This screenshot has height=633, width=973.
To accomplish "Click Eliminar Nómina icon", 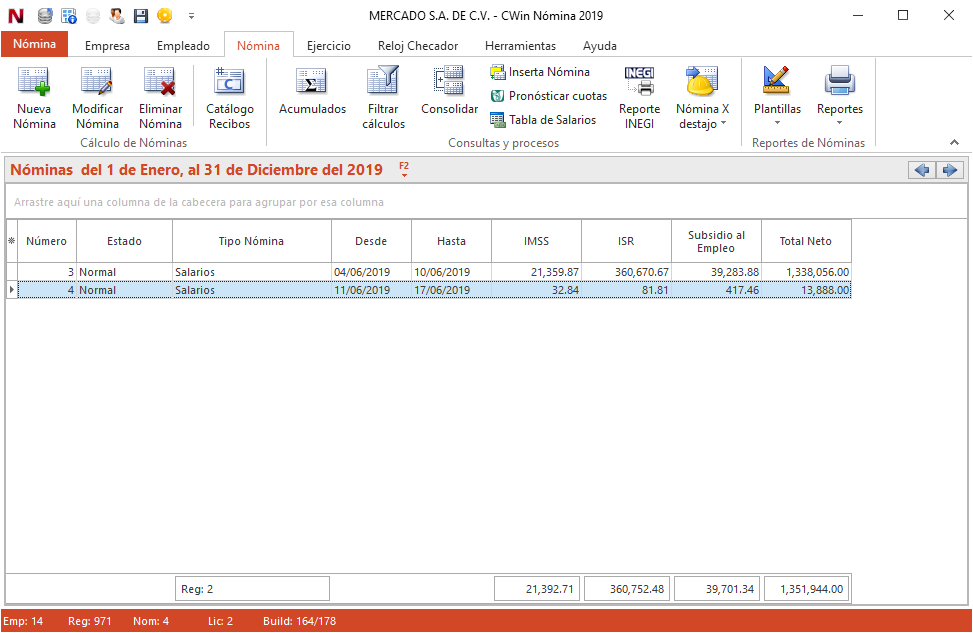I will click(x=160, y=82).
